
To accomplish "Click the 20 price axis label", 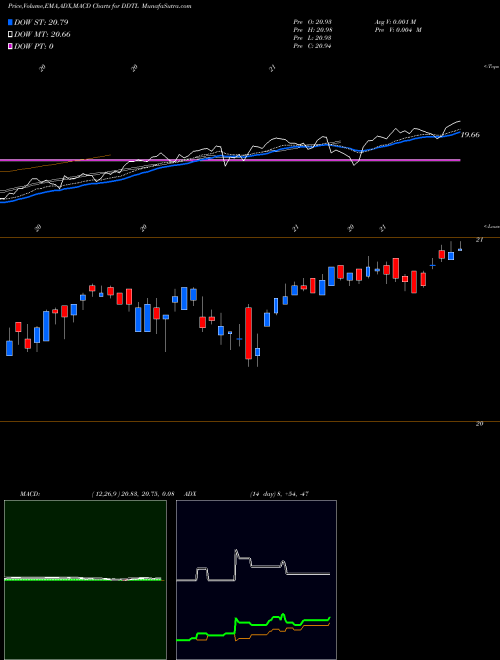I will coord(479,424).
